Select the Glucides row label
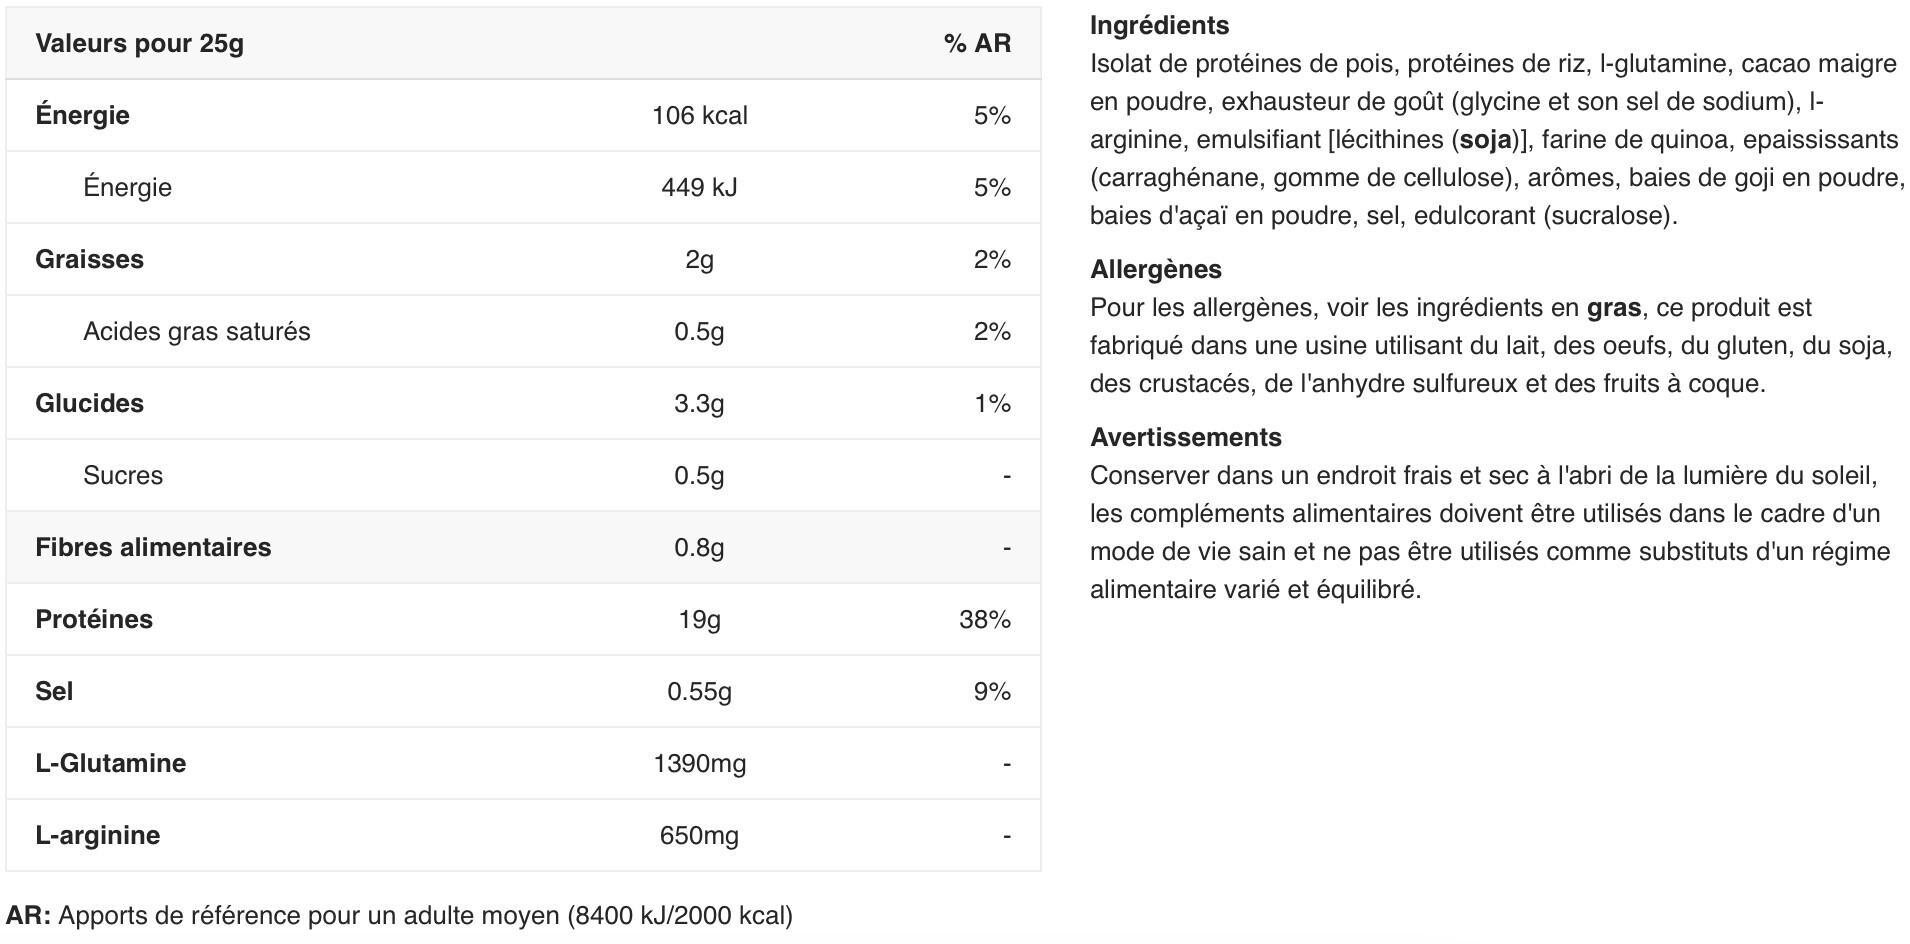Viewport: 1910px width, 944px height. (89, 403)
